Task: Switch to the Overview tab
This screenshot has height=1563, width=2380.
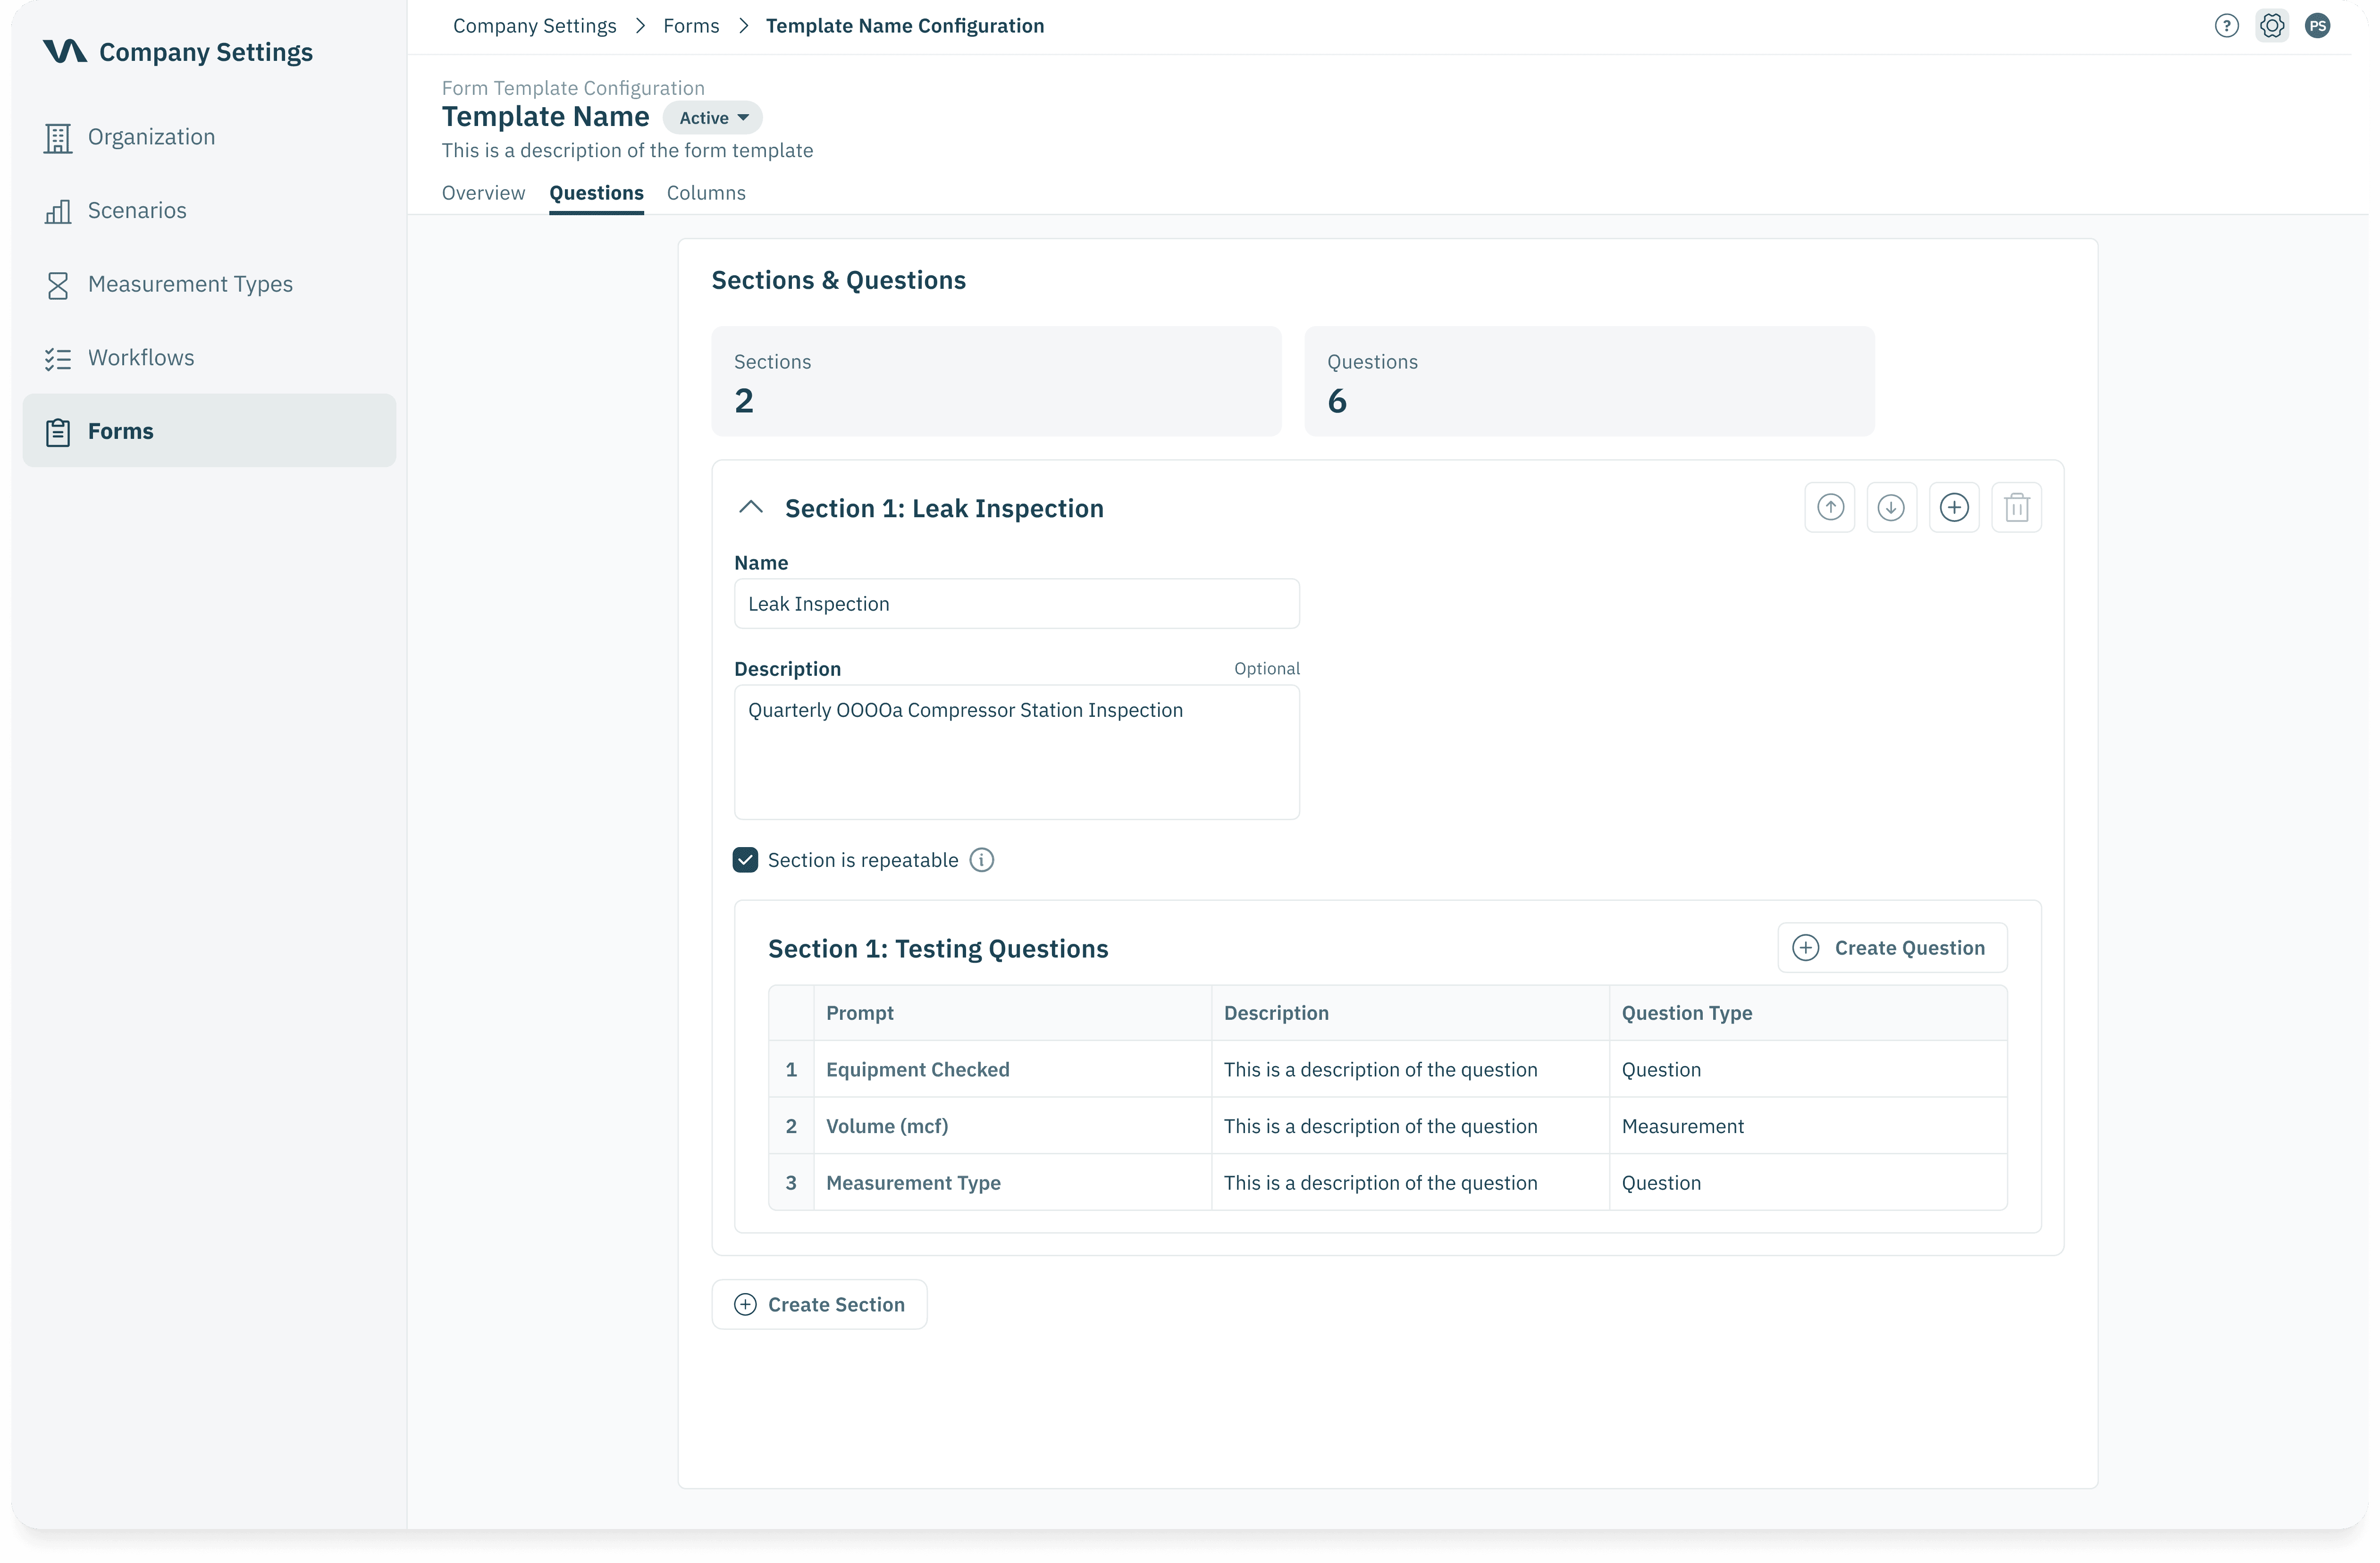Action: (x=483, y=193)
